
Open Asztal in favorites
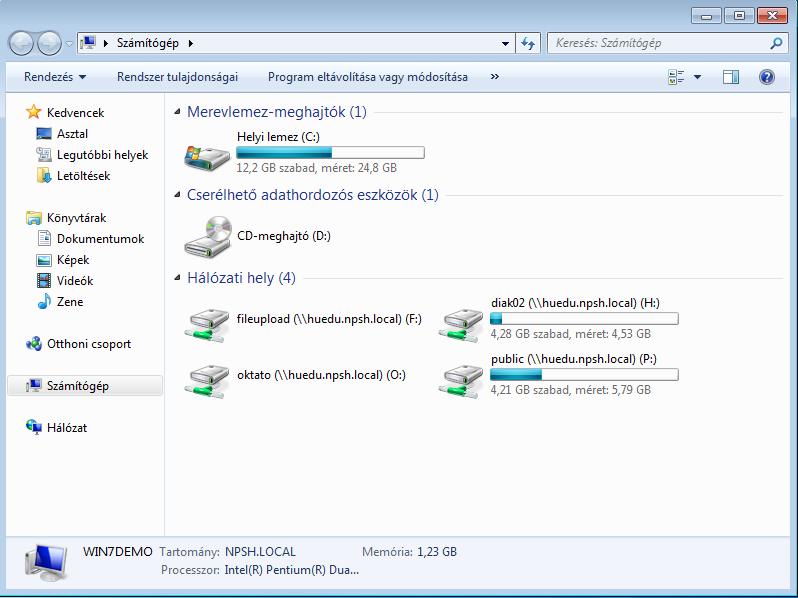72,134
